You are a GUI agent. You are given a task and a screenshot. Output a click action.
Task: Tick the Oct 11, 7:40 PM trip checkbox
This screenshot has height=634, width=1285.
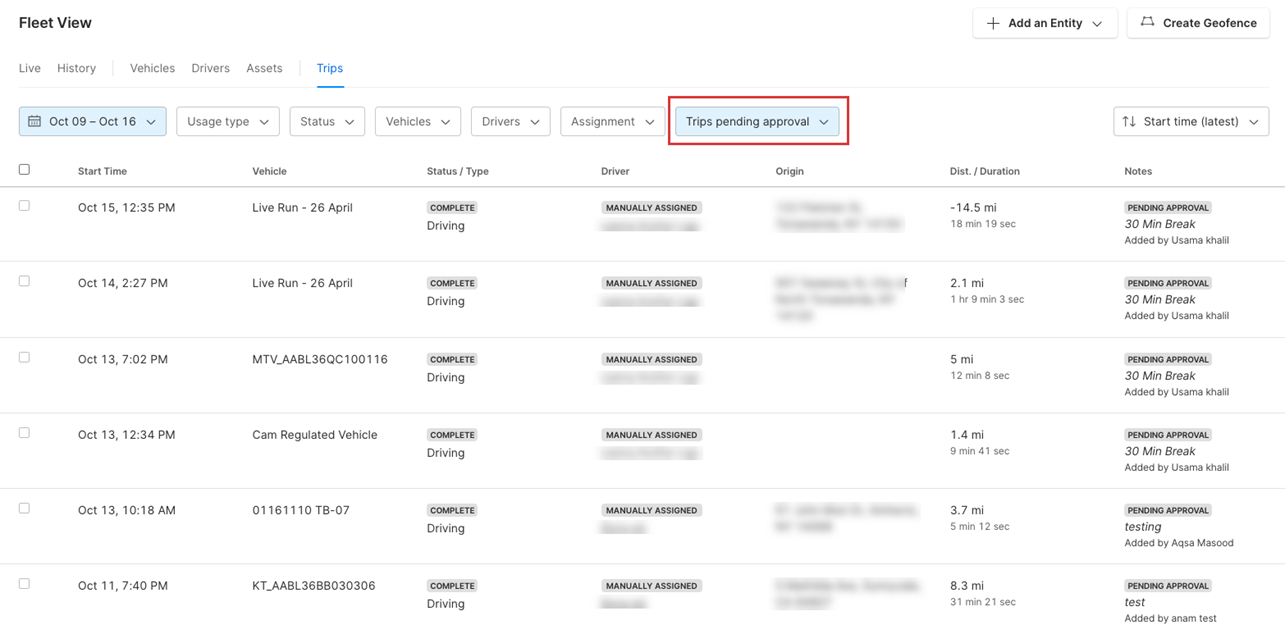point(25,584)
